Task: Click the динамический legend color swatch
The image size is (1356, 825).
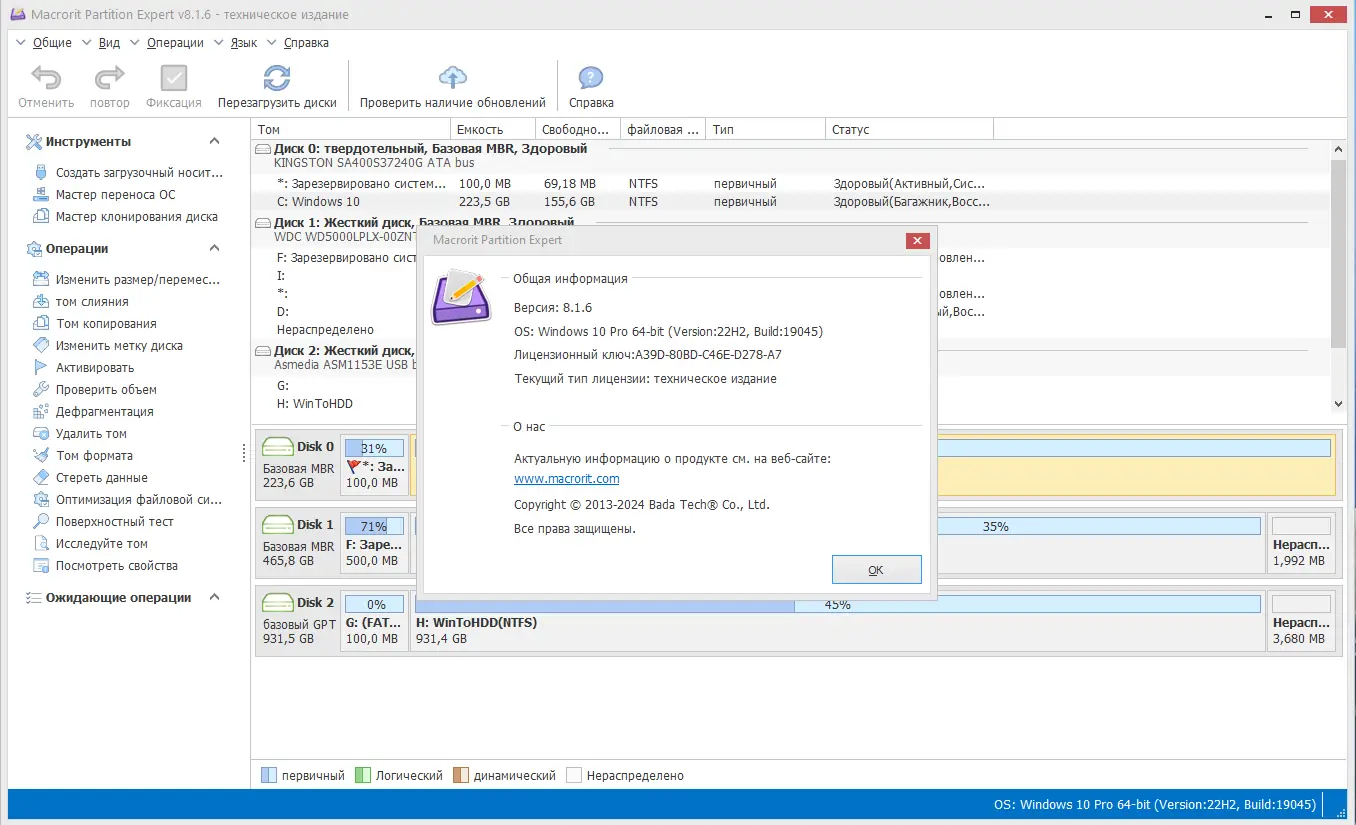Action: pos(461,775)
